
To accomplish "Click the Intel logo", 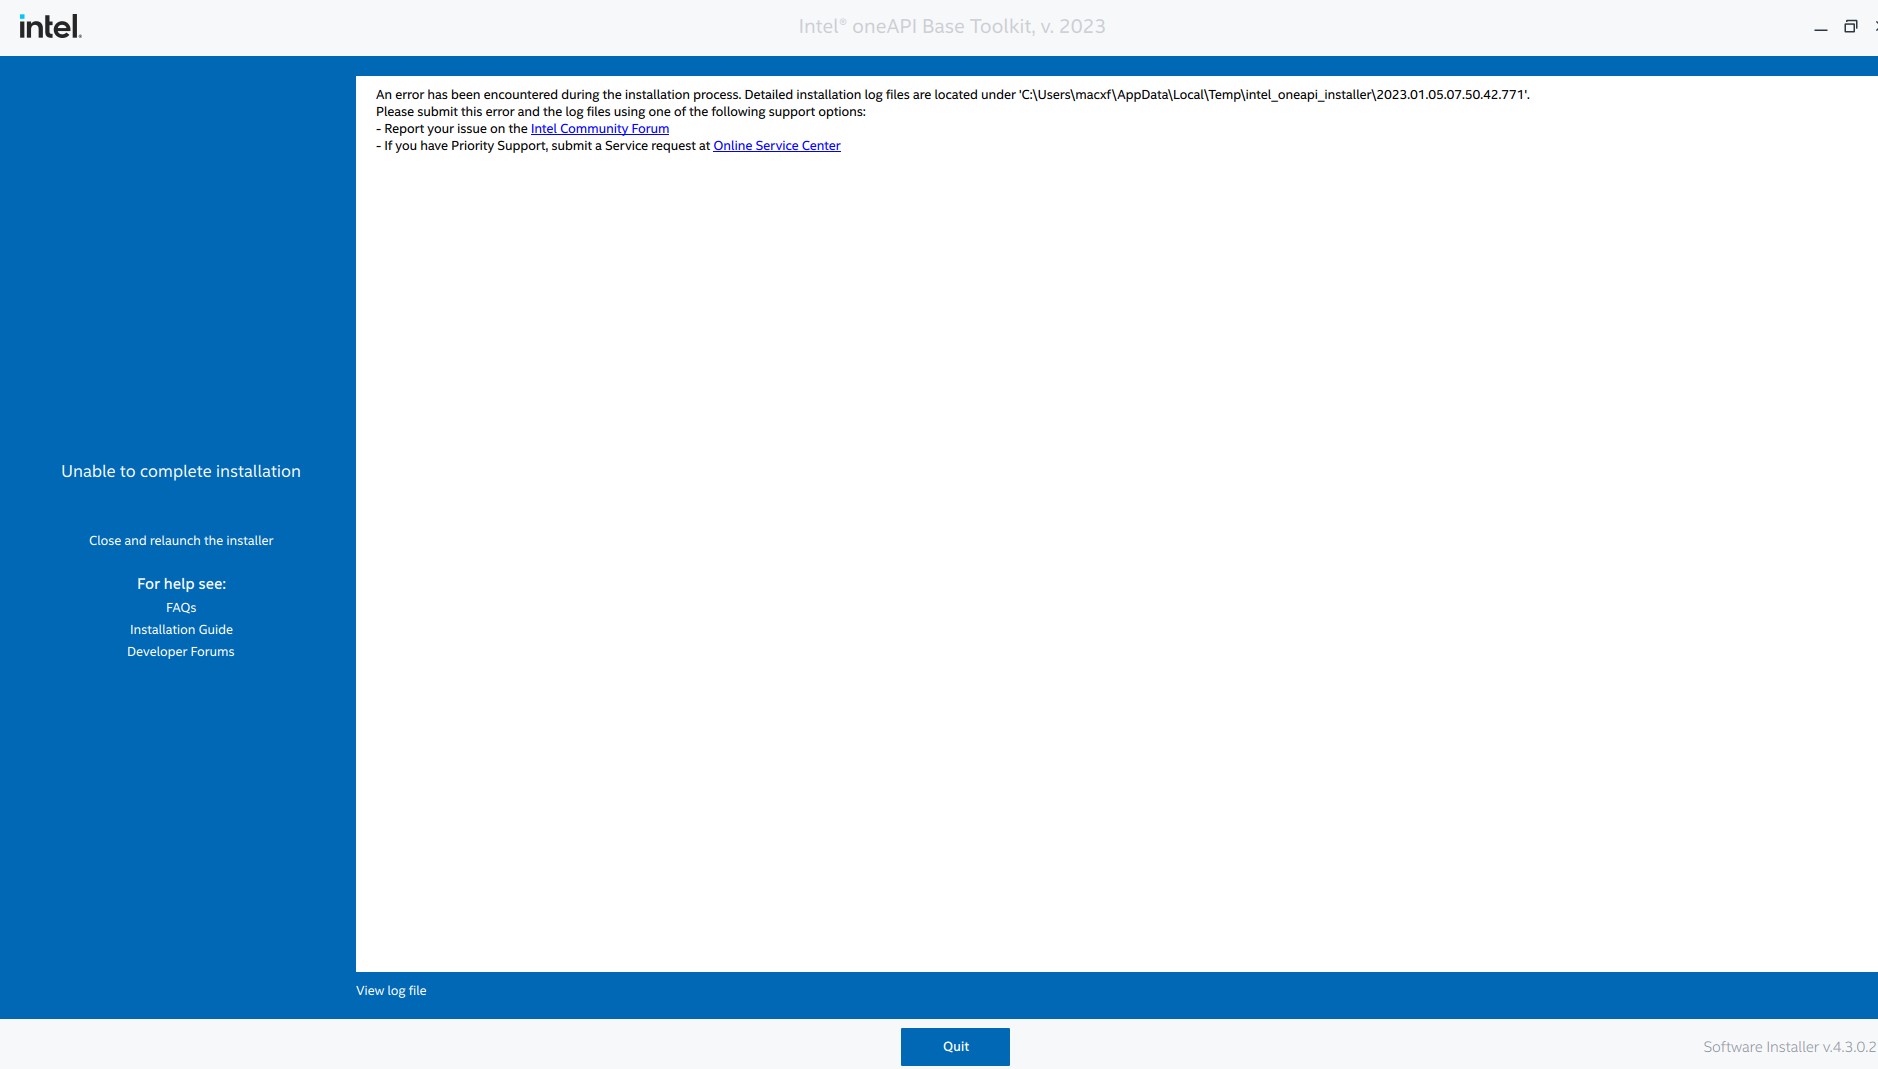I will coord(50,27).
